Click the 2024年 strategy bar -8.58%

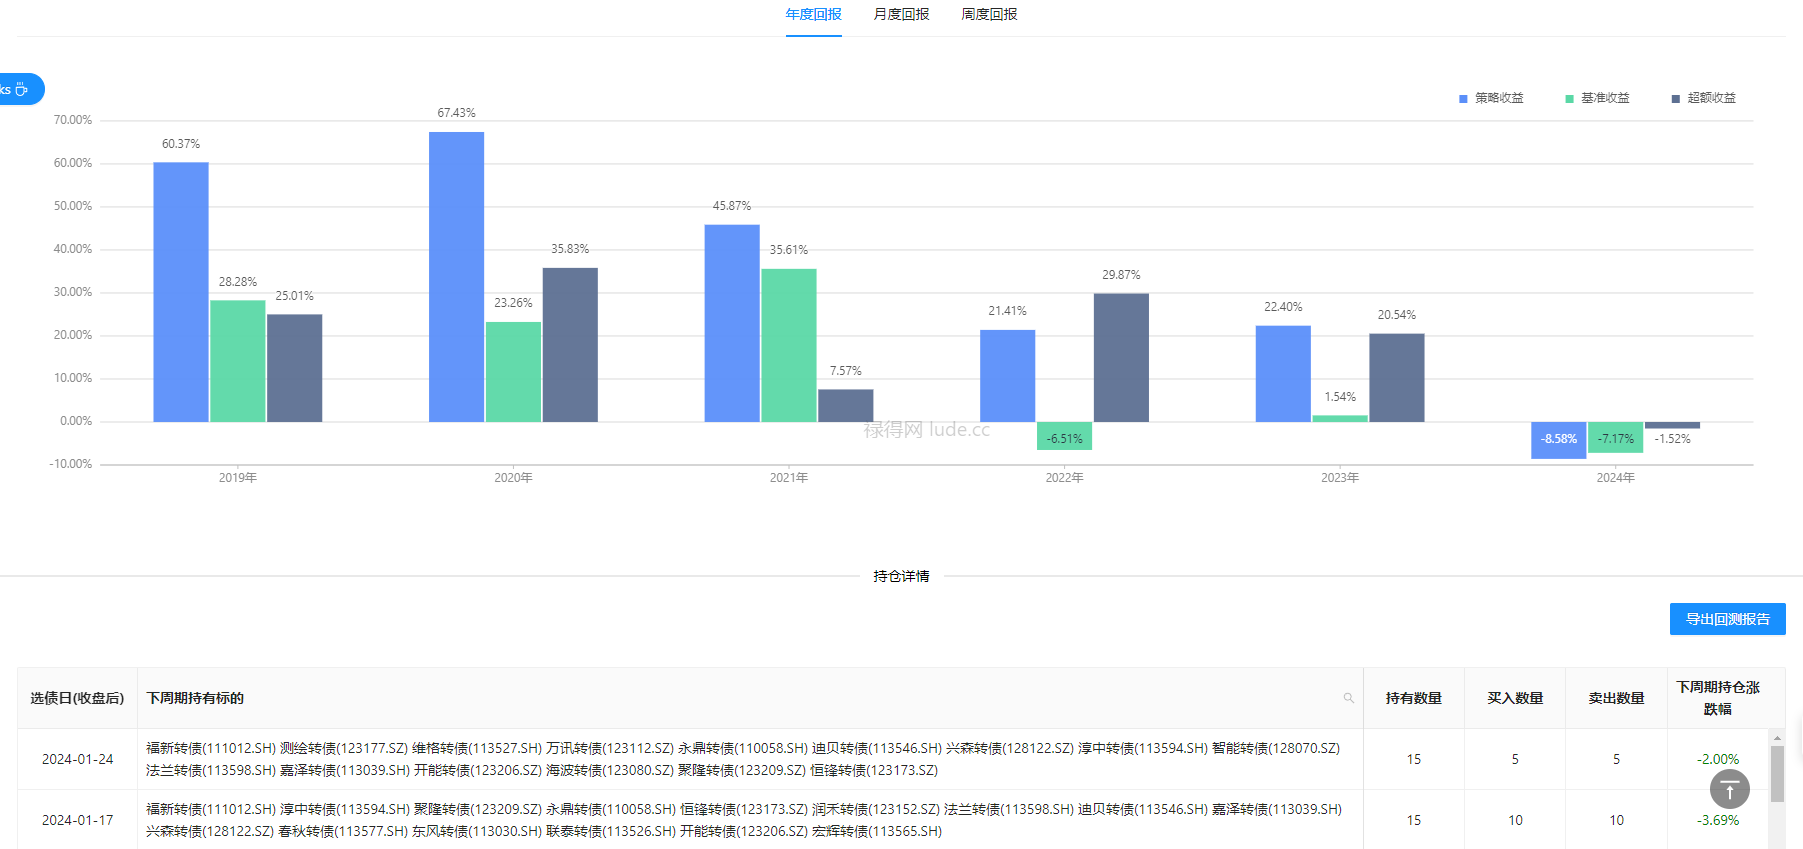[x=1558, y=440]
